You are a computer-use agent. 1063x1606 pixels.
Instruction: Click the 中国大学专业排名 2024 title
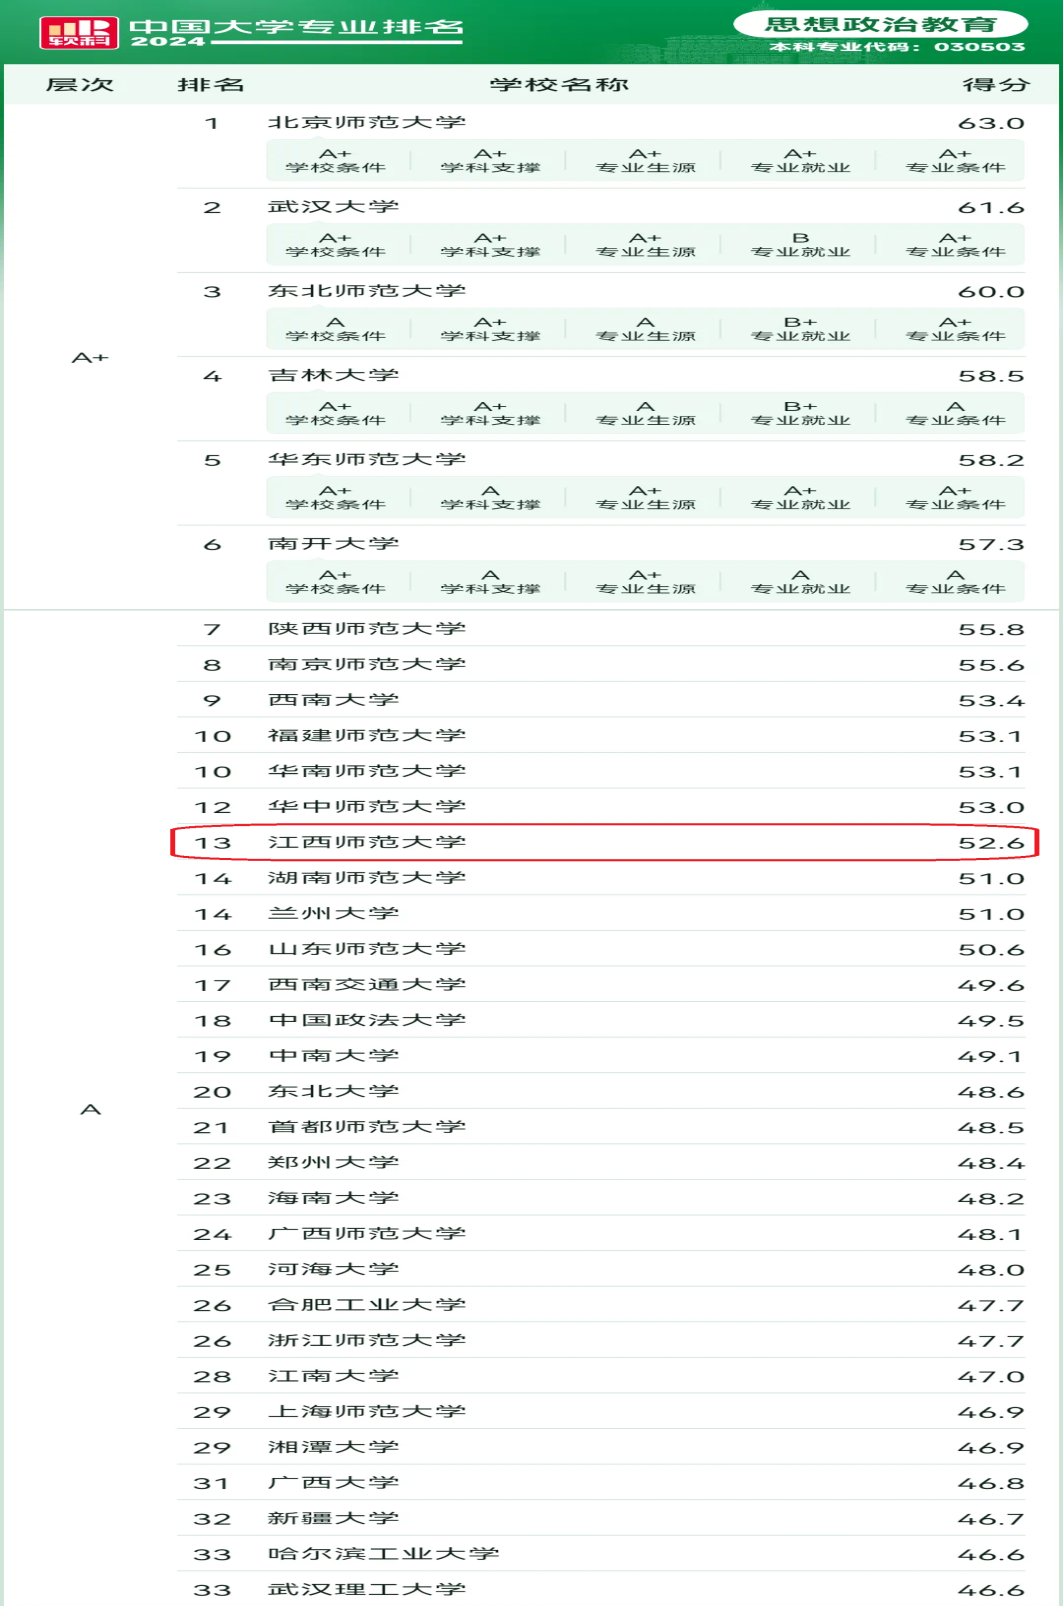[x=297, y=32]
